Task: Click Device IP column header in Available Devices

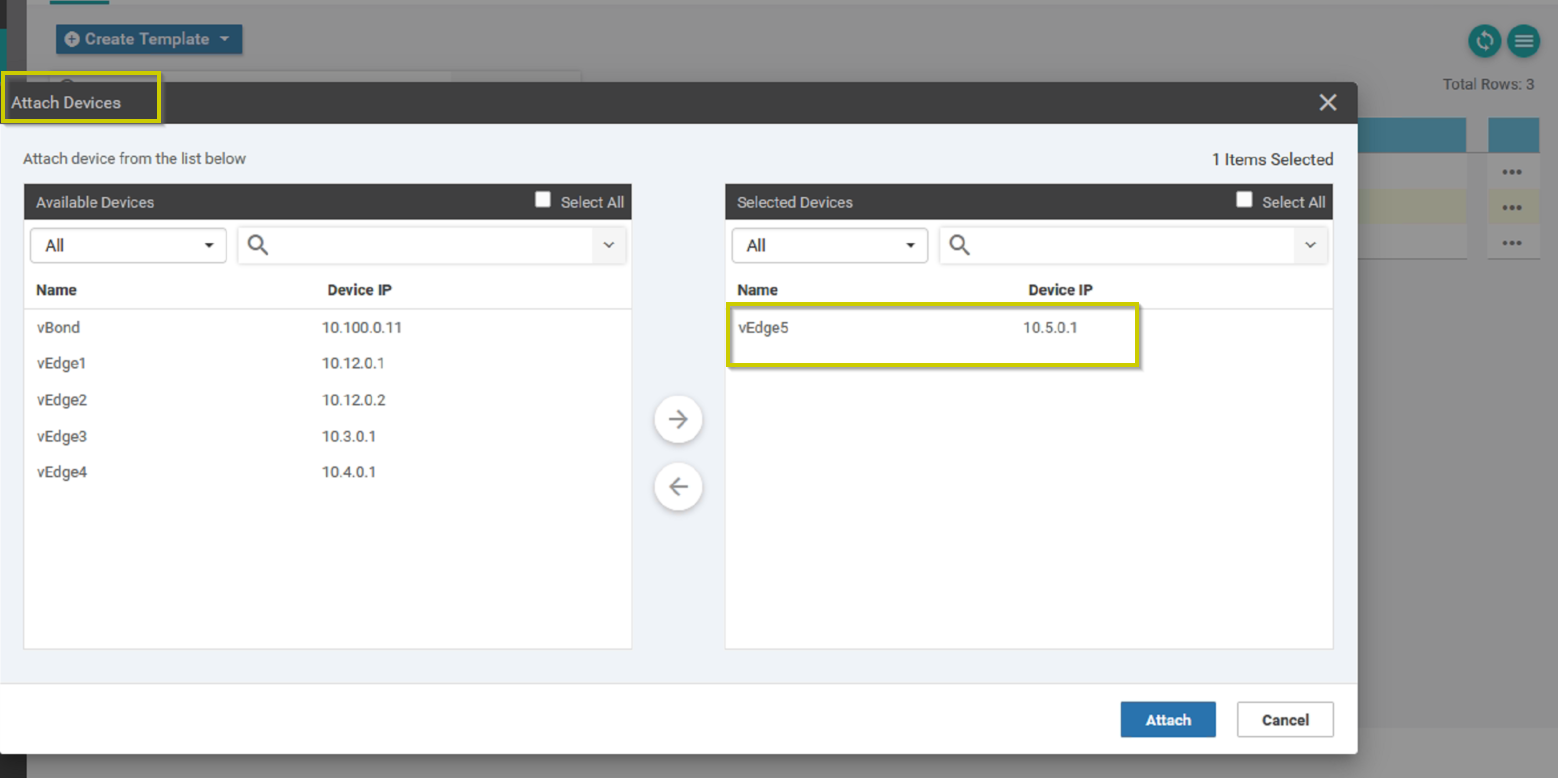Action: coord(360,290)
